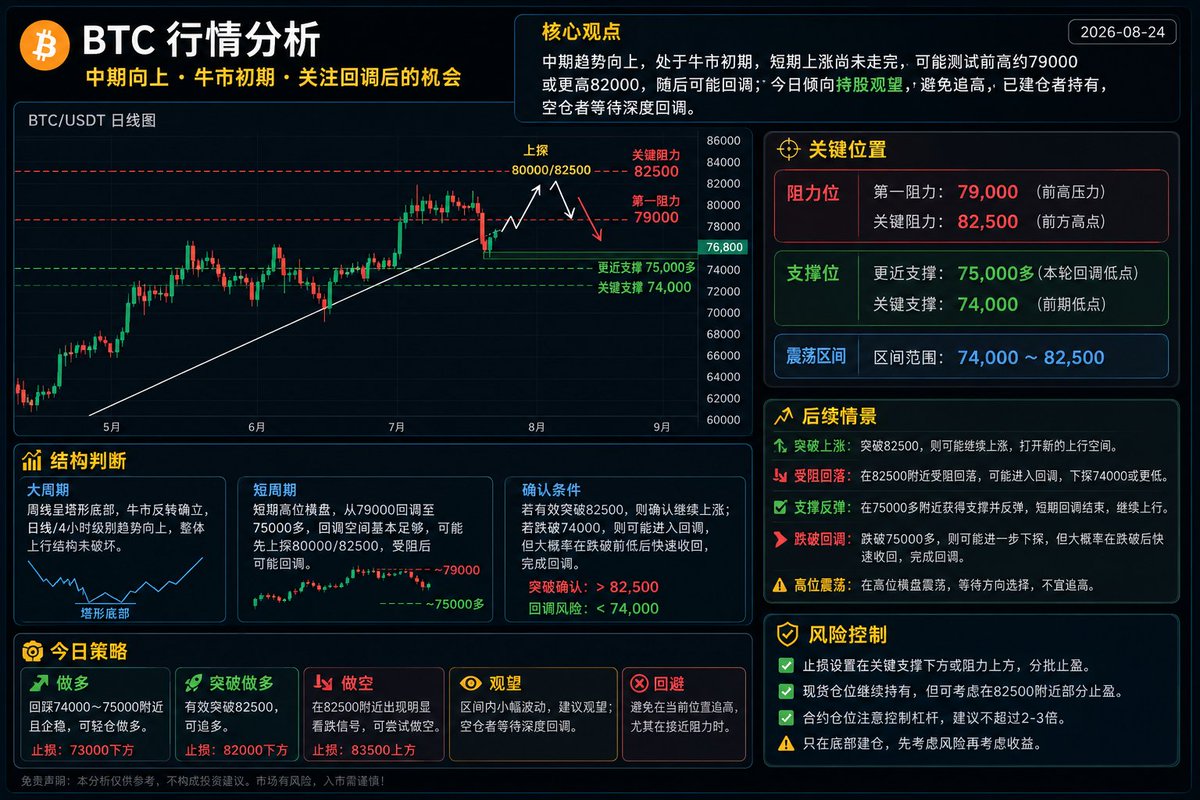The image size is (1200, 800).
Task: Click the 60000 price axis value
Action: point(722,419)
